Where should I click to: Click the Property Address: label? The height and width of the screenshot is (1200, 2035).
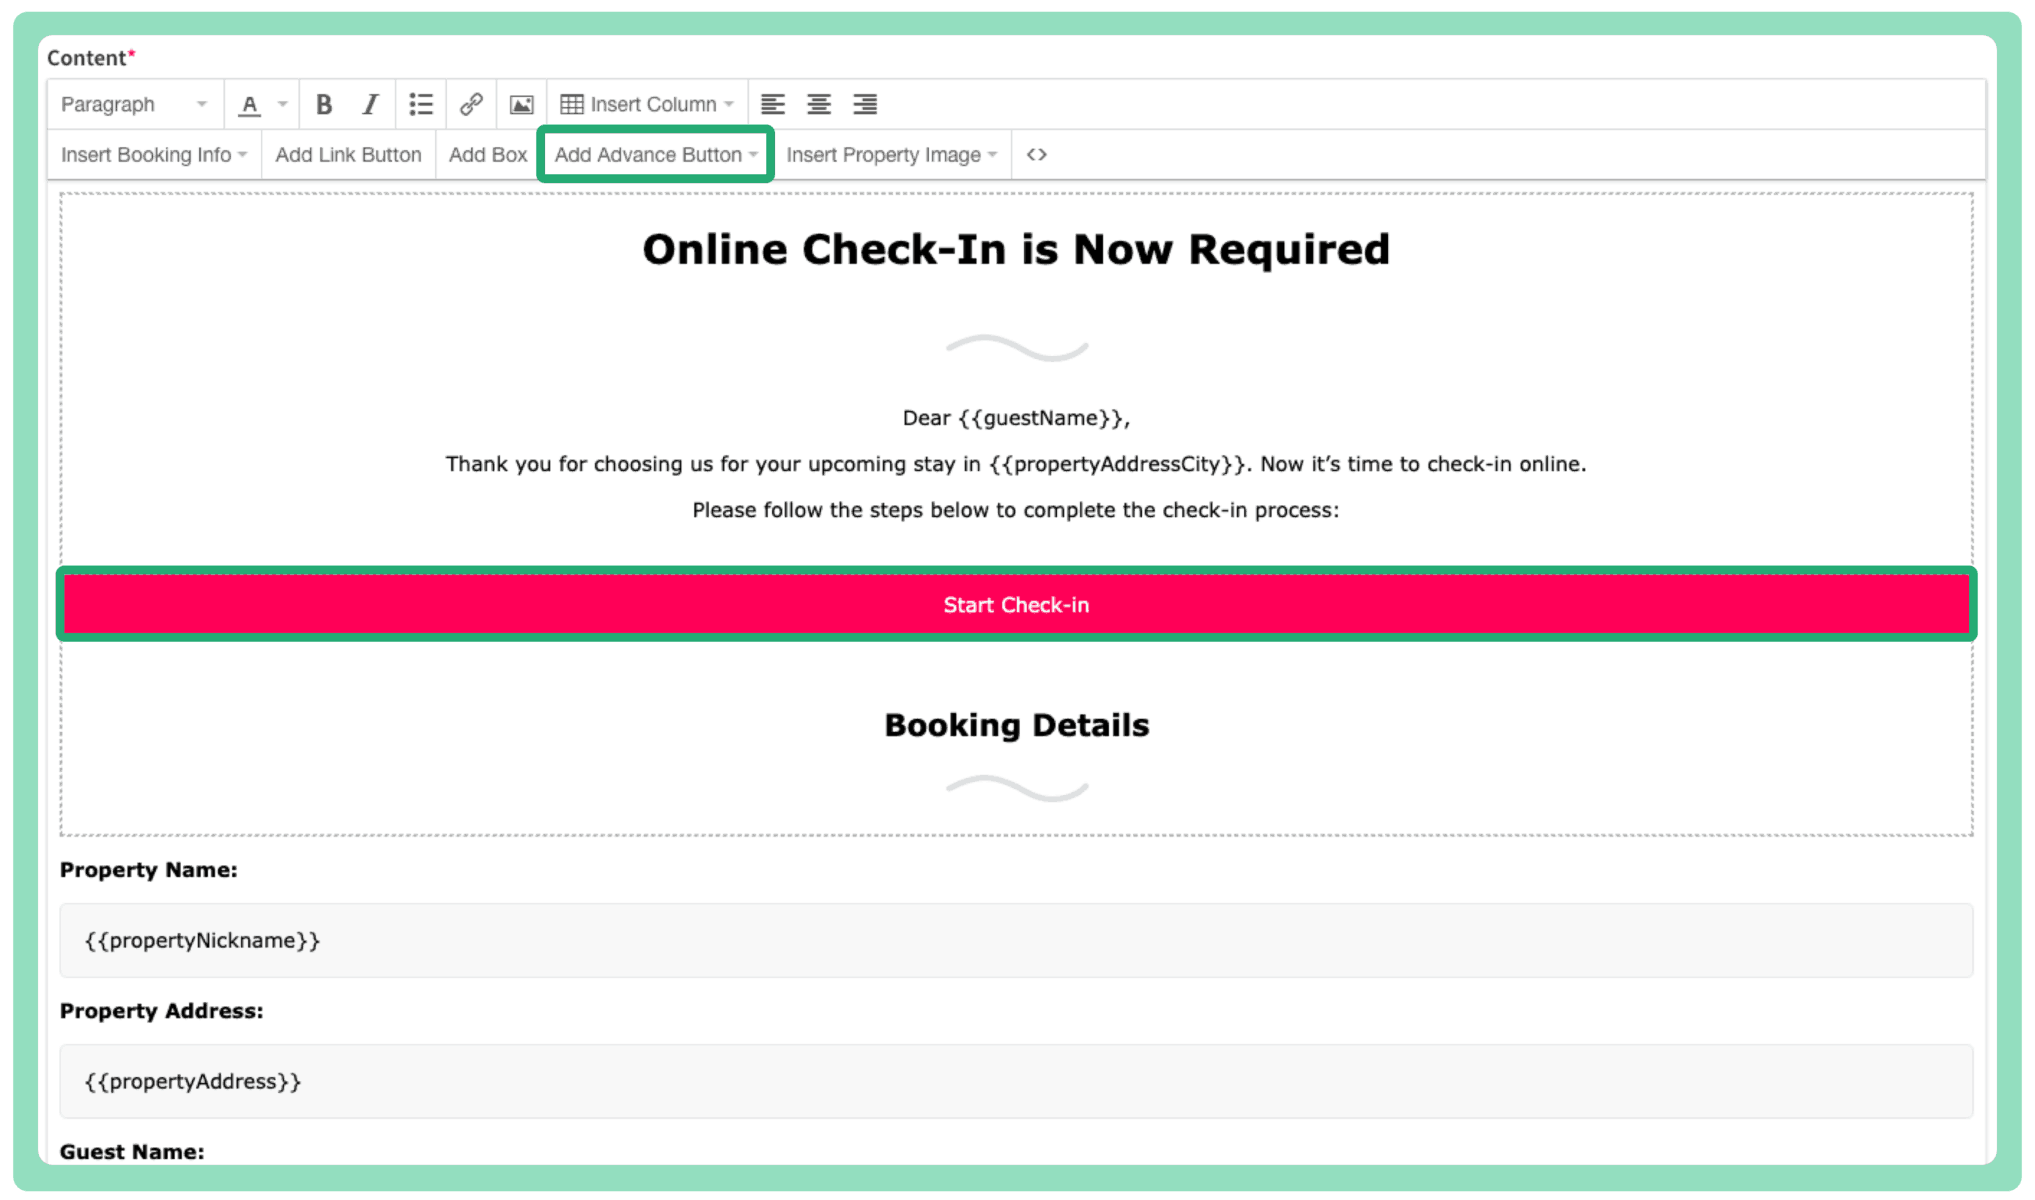(162, 1011)
